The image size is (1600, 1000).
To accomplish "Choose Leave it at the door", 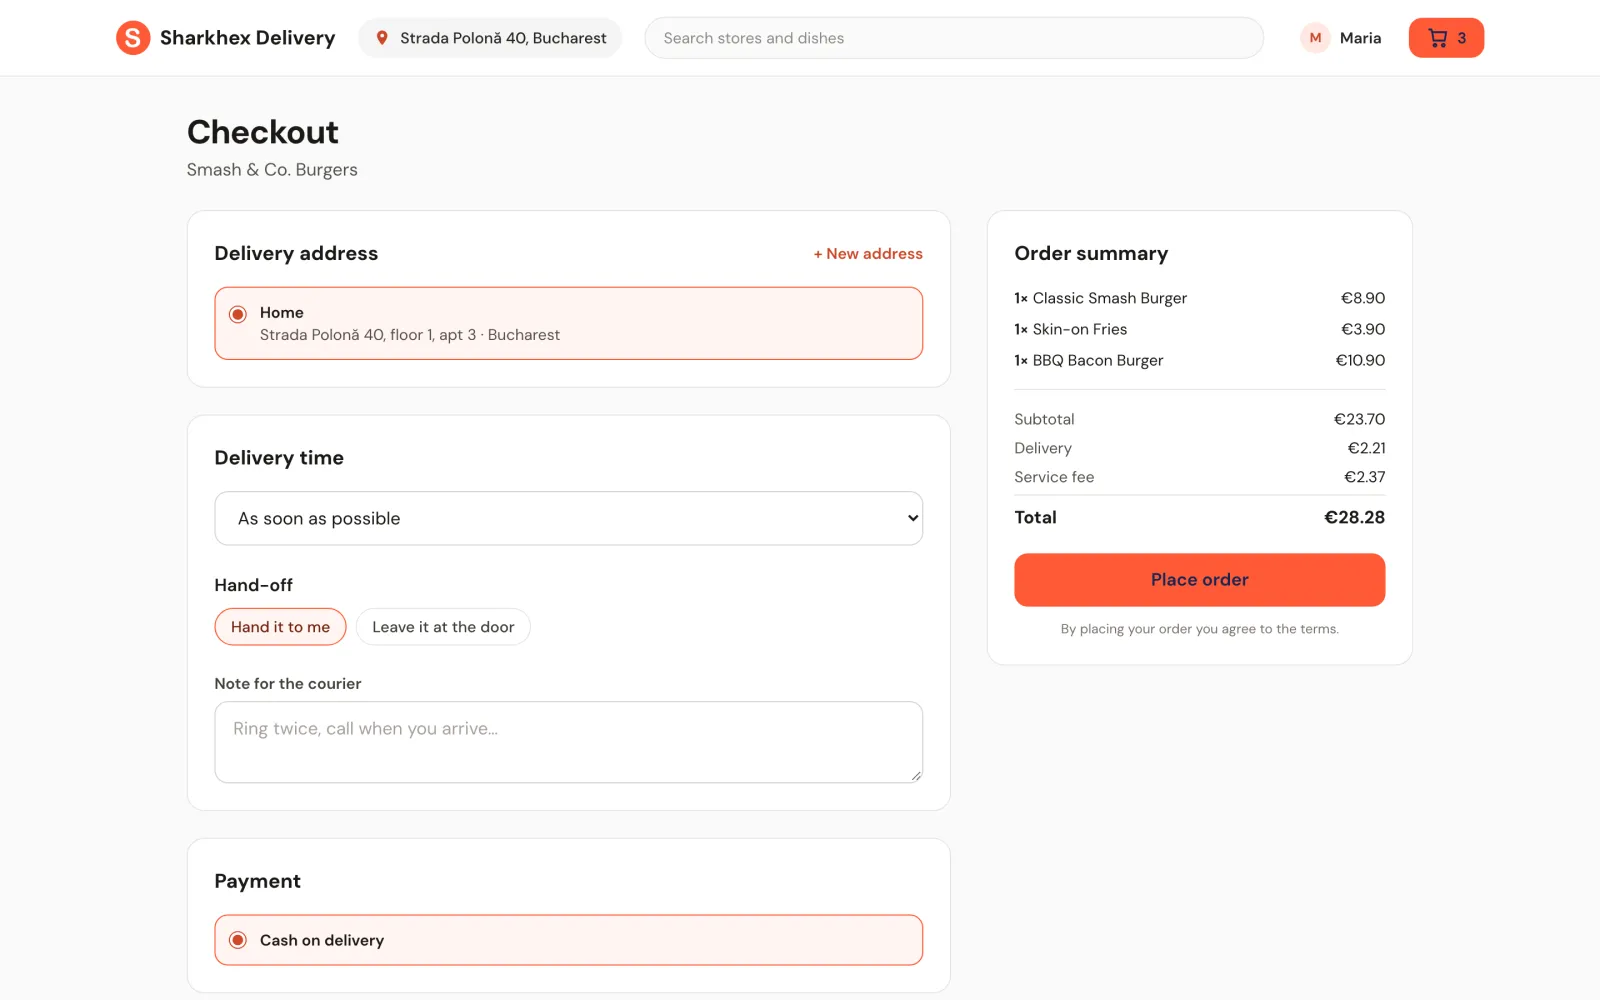I will coord(443,627).
